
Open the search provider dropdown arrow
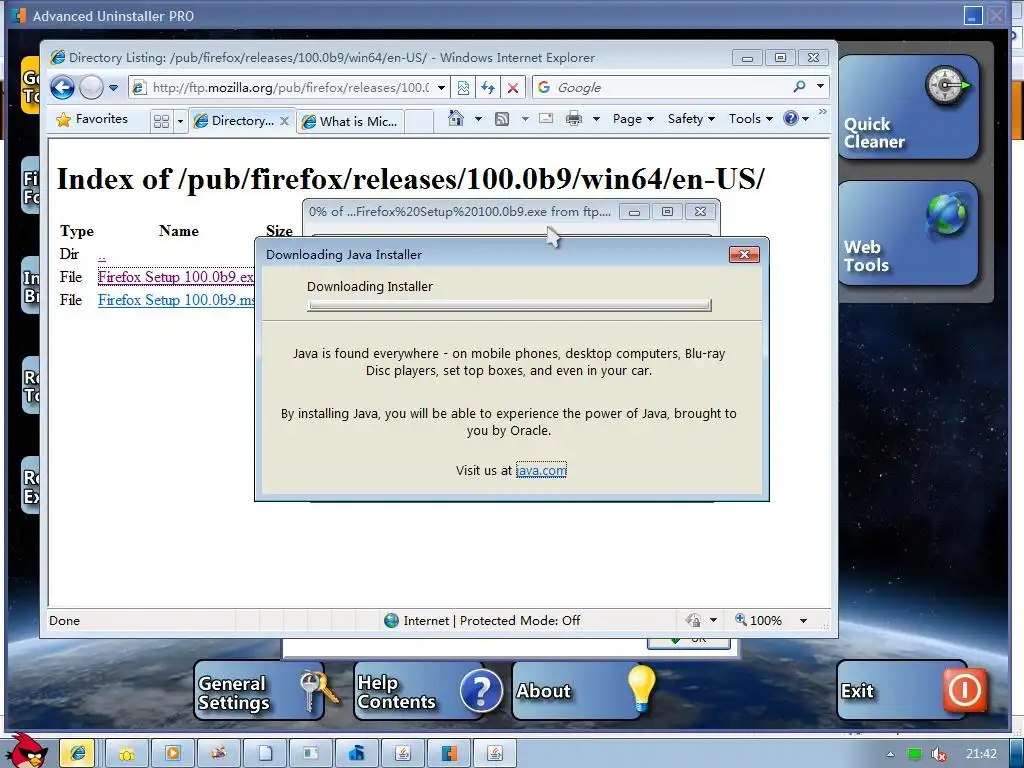point(820,87)
